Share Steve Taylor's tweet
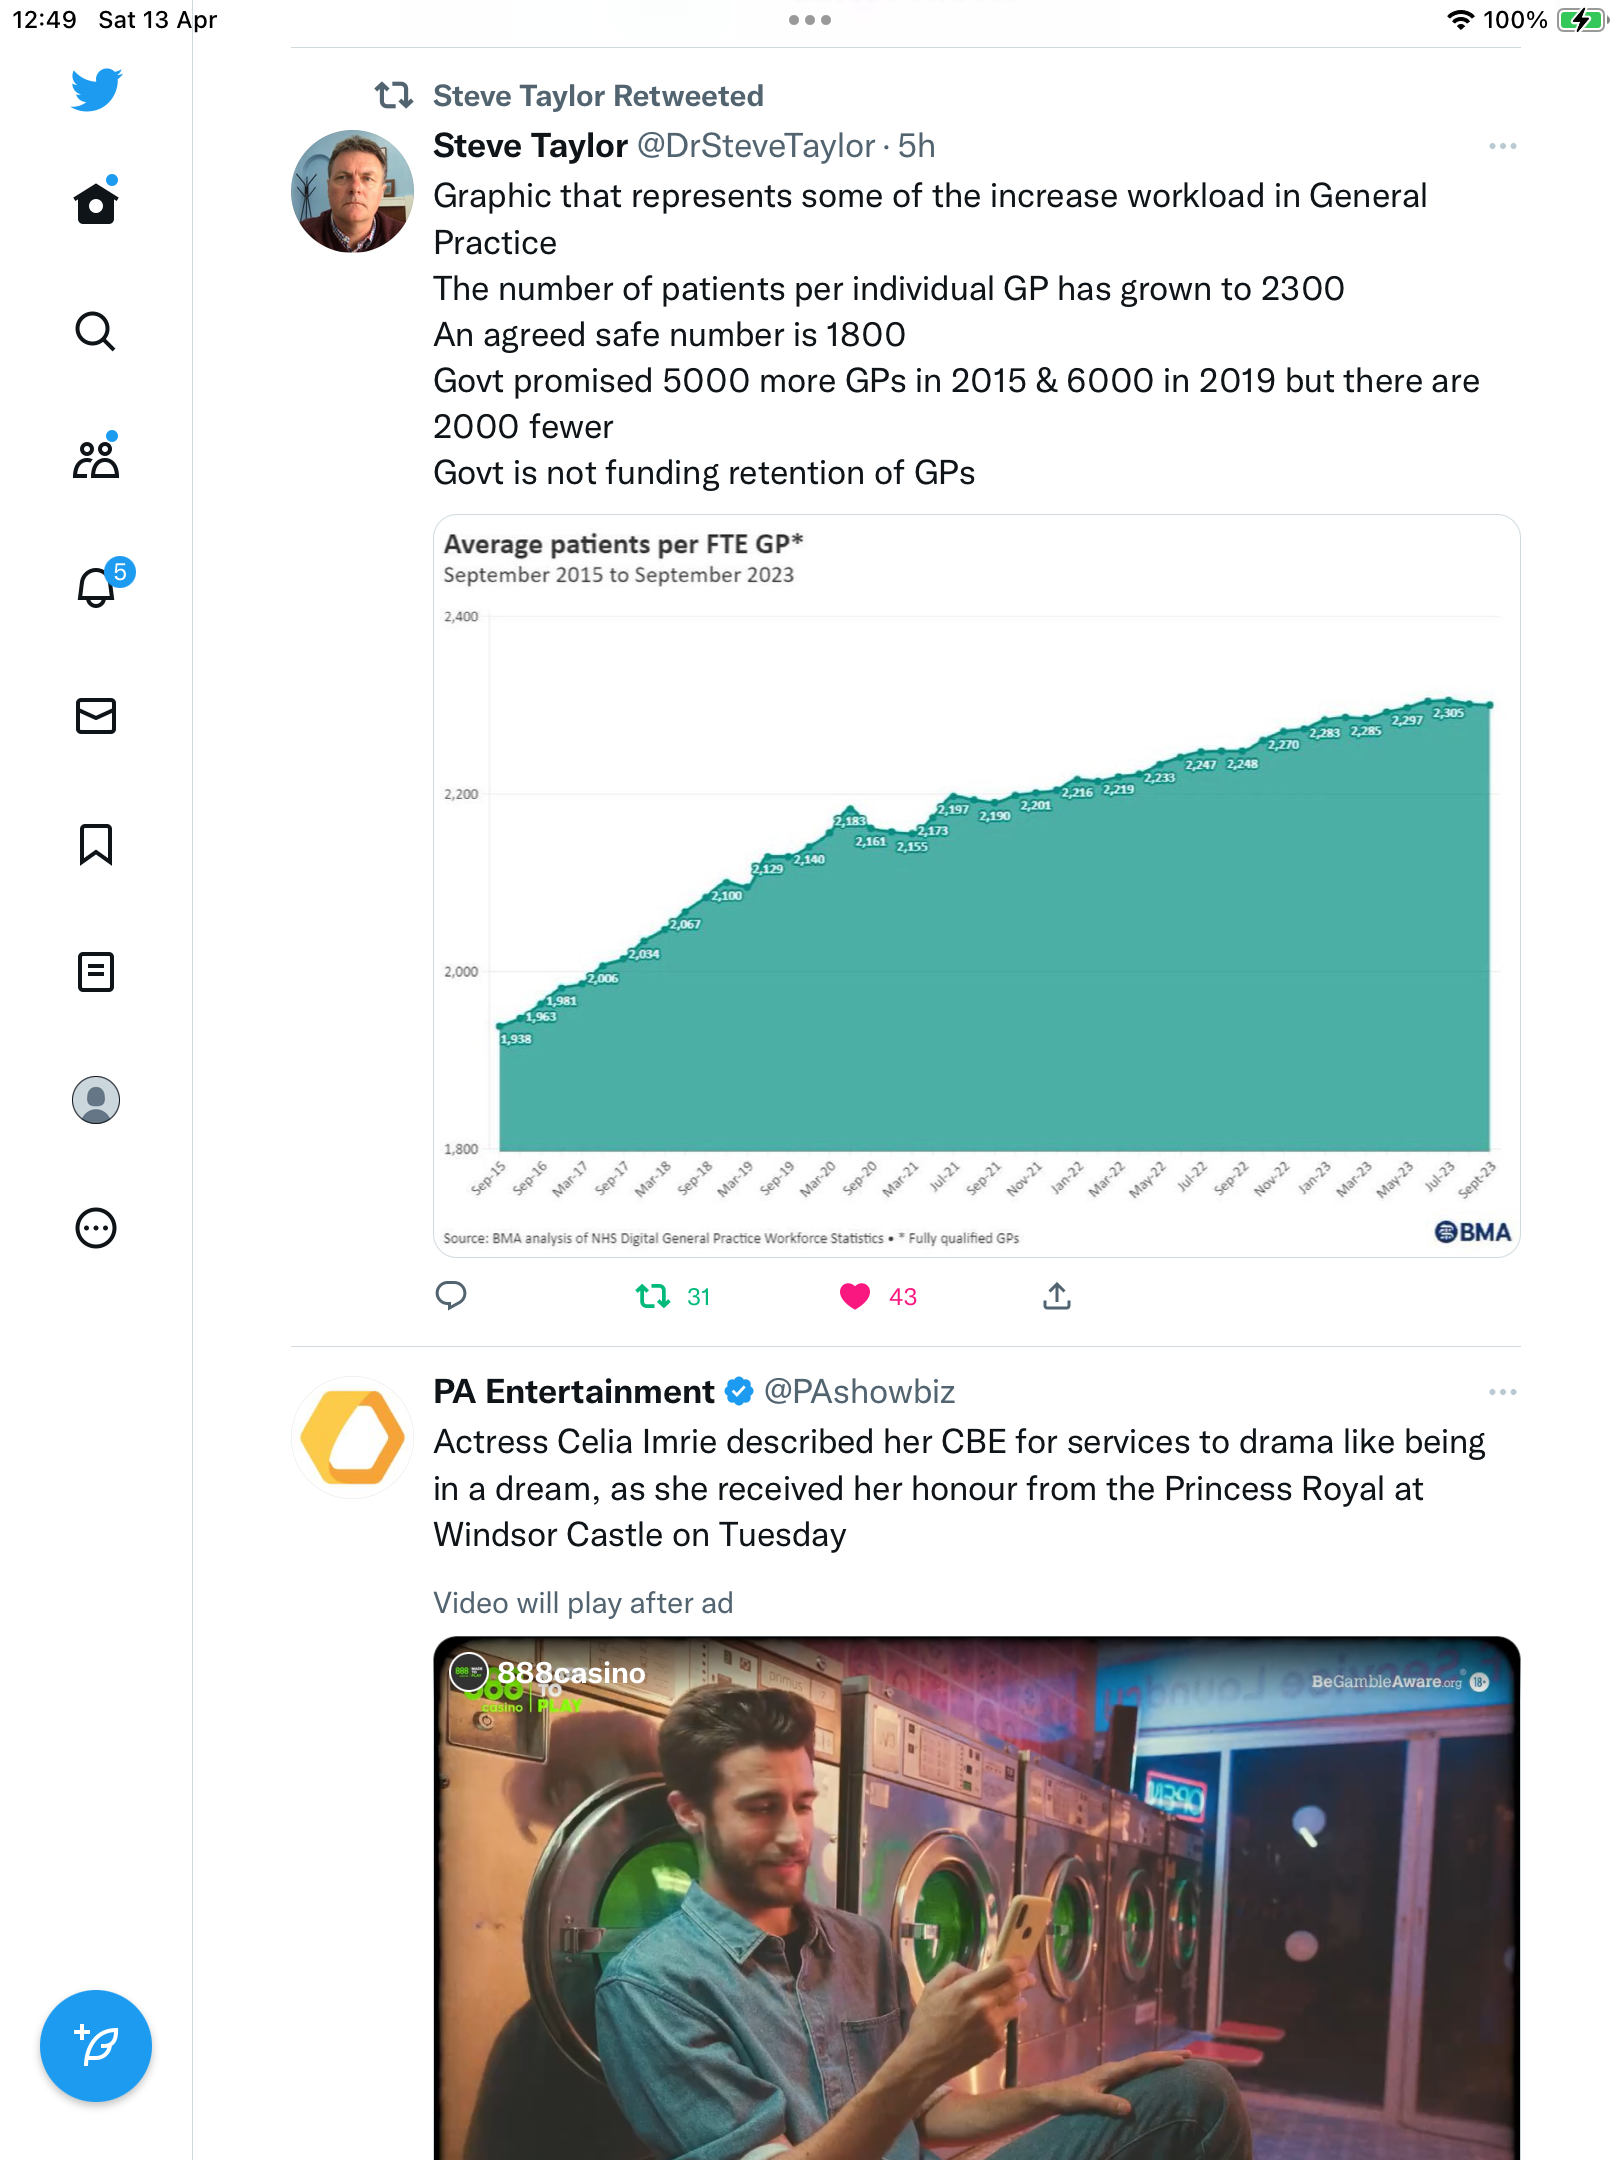Image resolution: width=1620 pixels, height=2160 pixels. (1057, 1296)
